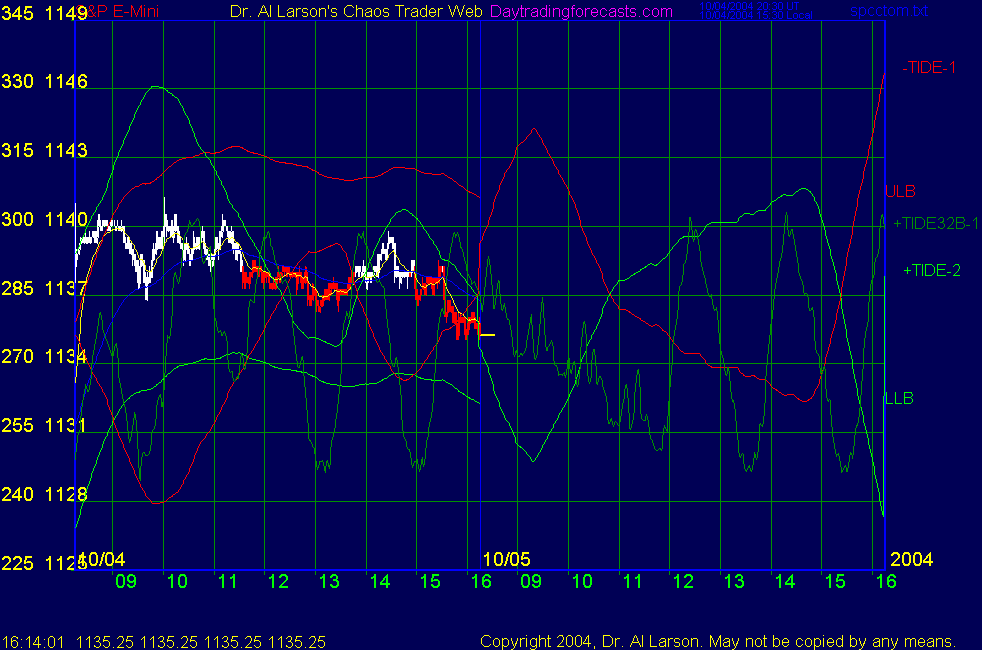Click the copyright notice text
This screenshot has width=982, height=650.
718,641
